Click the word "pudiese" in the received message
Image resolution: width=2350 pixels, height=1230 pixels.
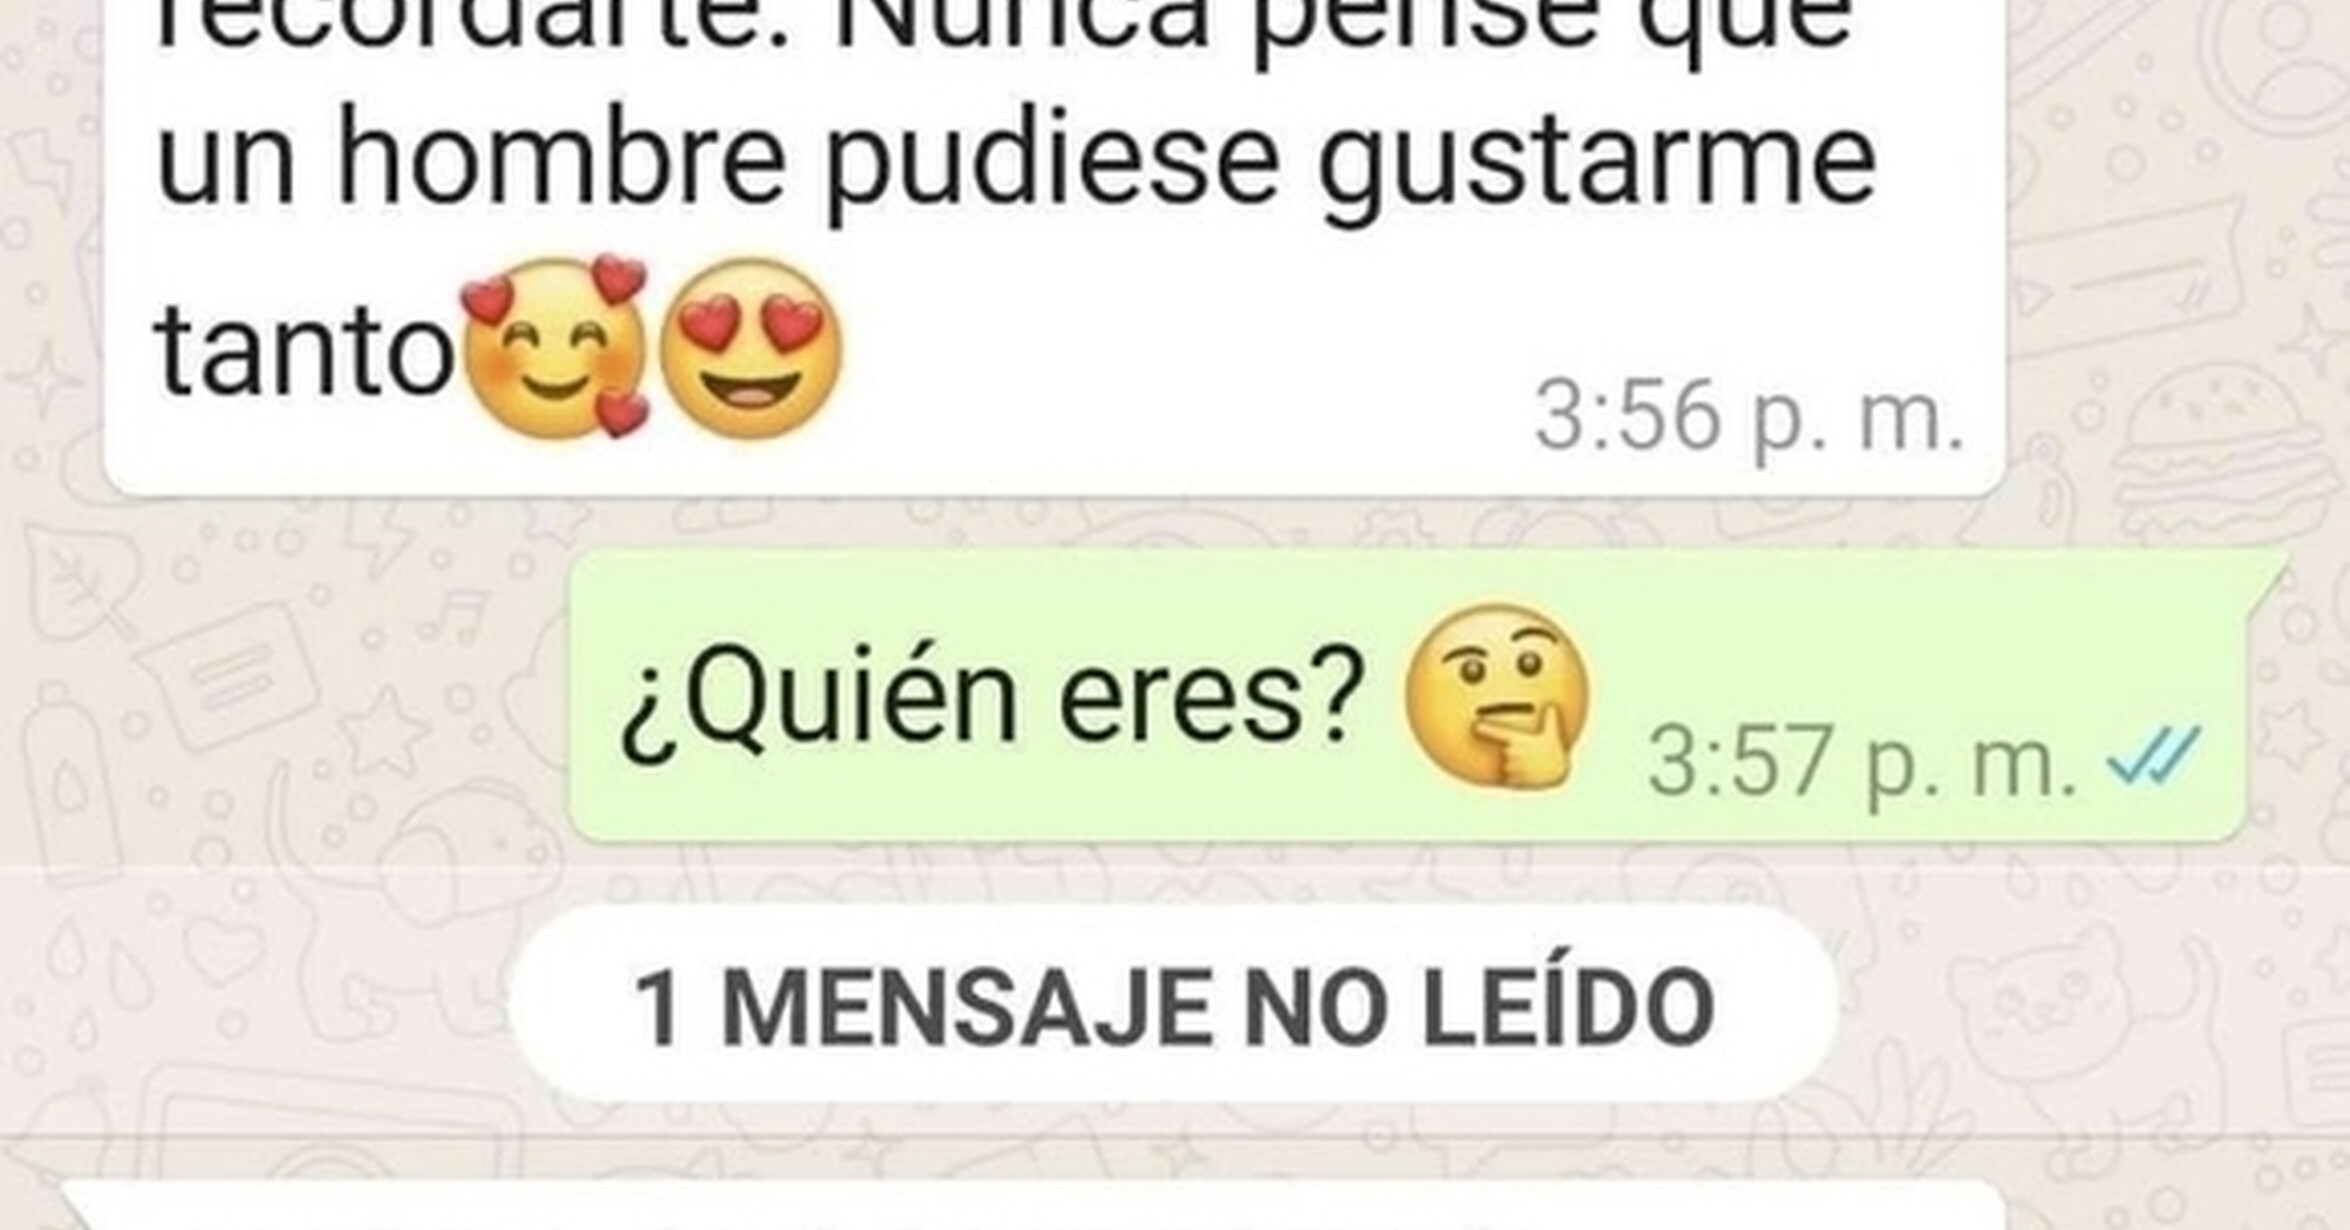point(1051,166)
